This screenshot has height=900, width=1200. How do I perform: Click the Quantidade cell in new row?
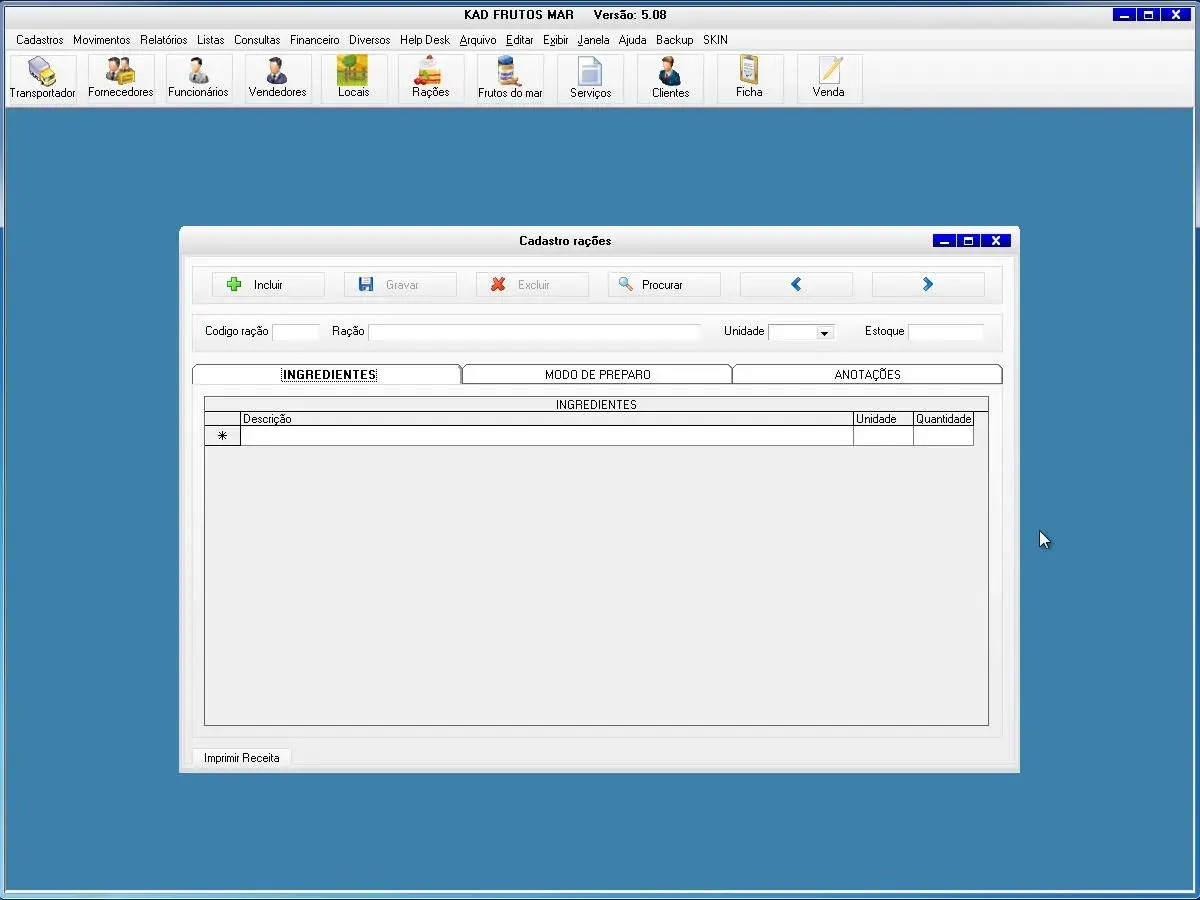tap(943, 436)
